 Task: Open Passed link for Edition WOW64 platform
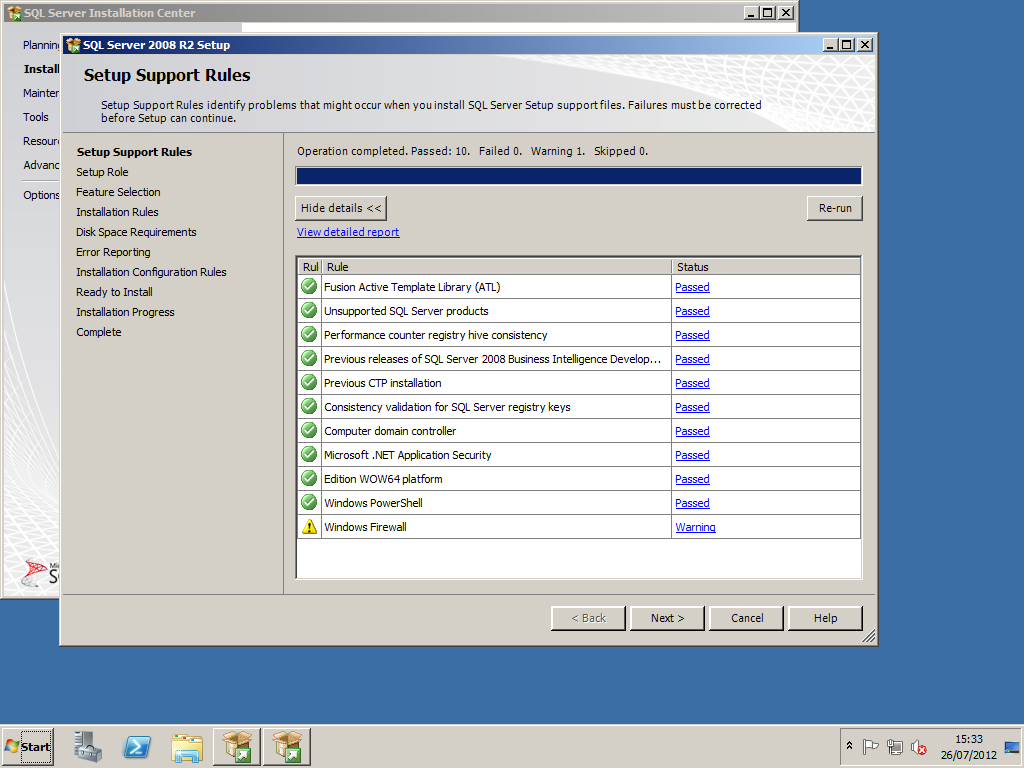pyautogui.click(x=692, y=479)
